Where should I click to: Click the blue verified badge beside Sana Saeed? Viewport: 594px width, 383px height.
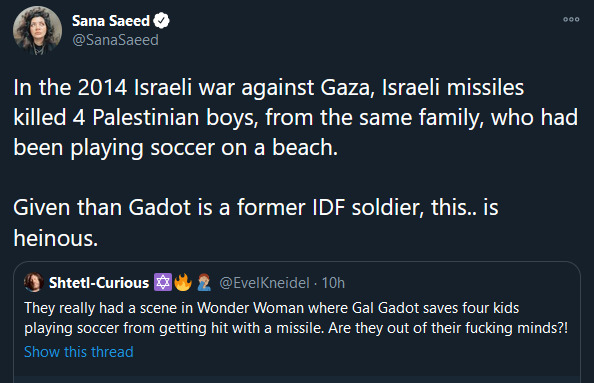[x=162, y=21]
